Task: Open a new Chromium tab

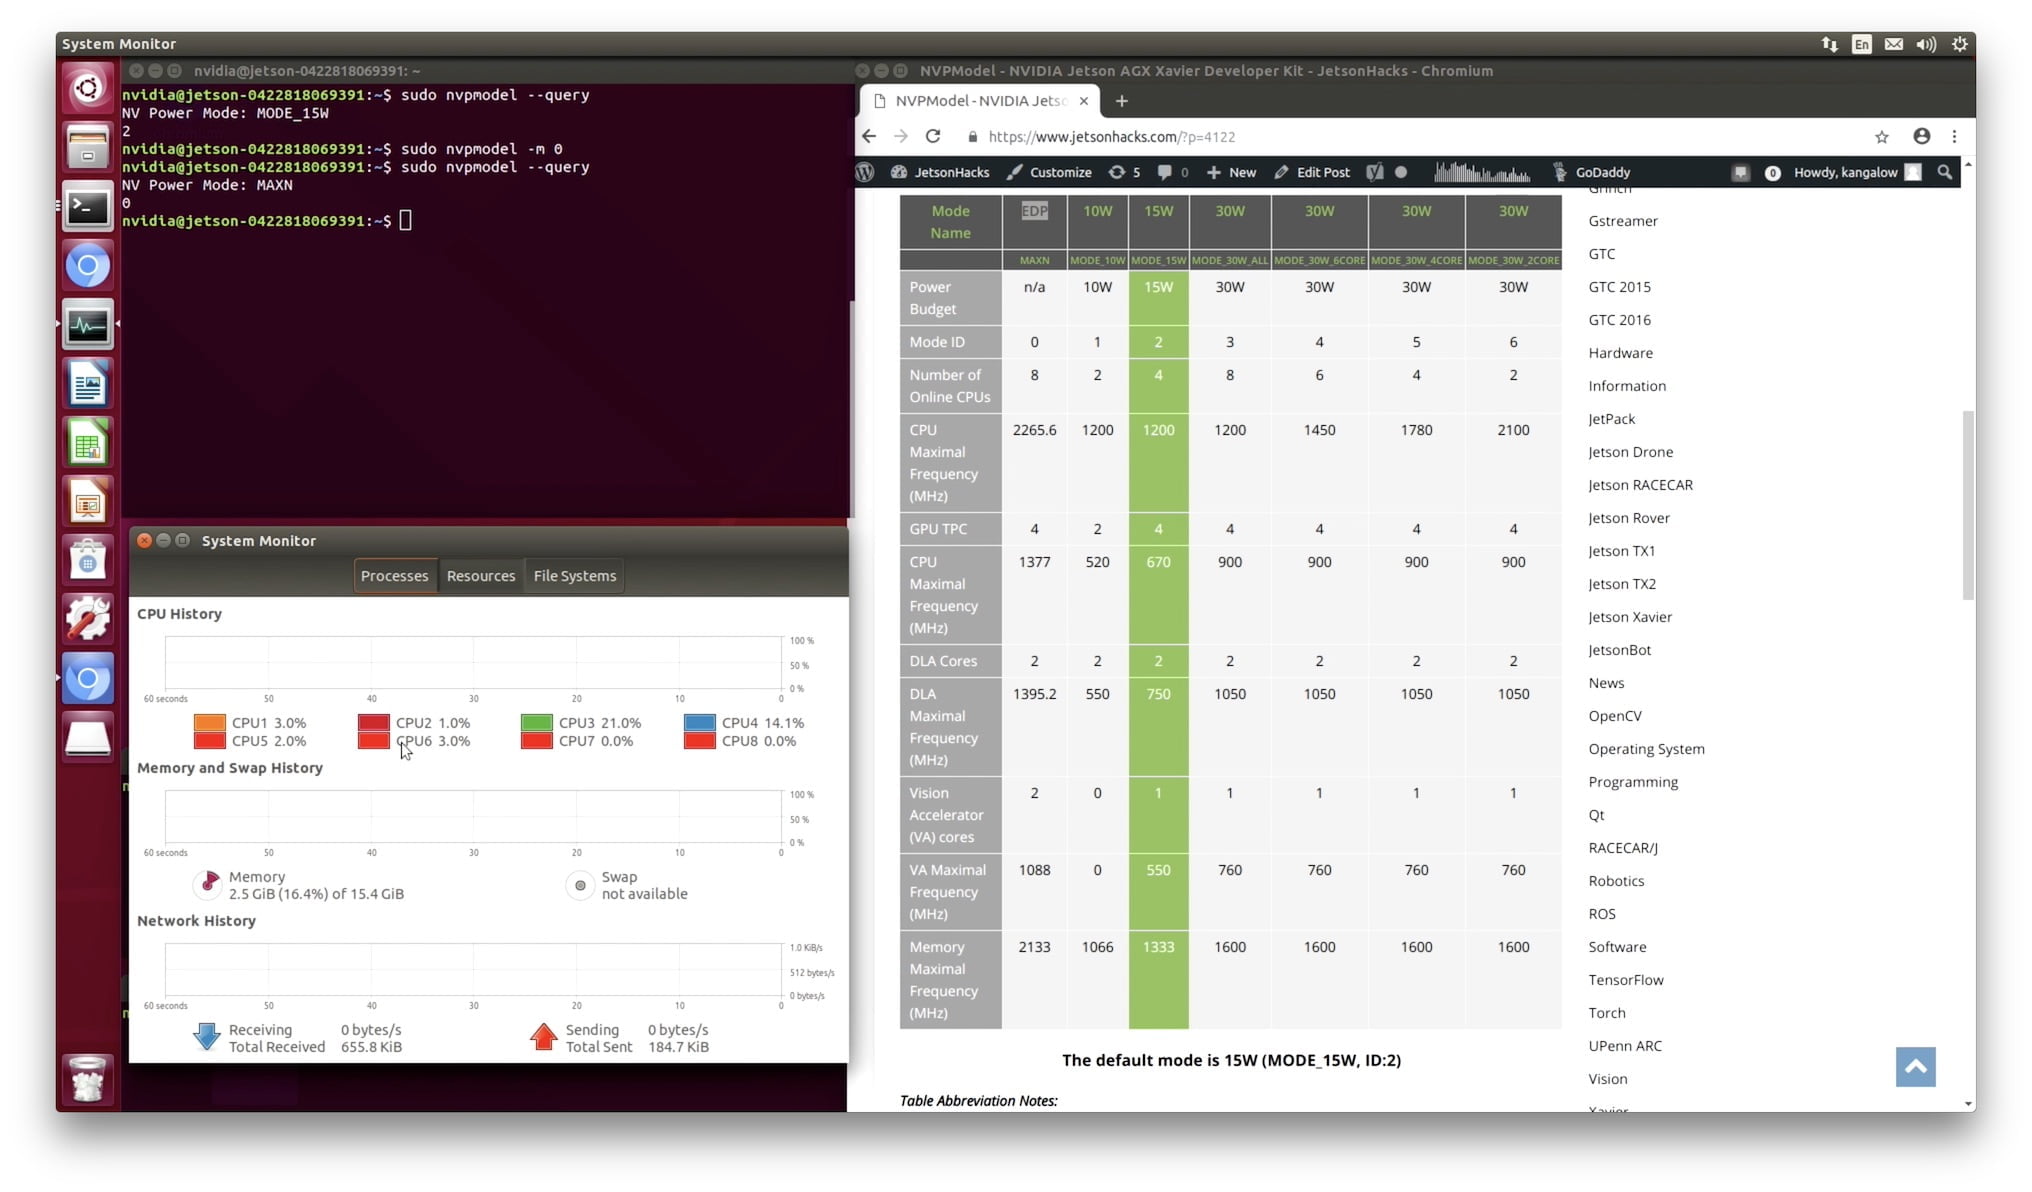Action: click(x=1121, y=101)
